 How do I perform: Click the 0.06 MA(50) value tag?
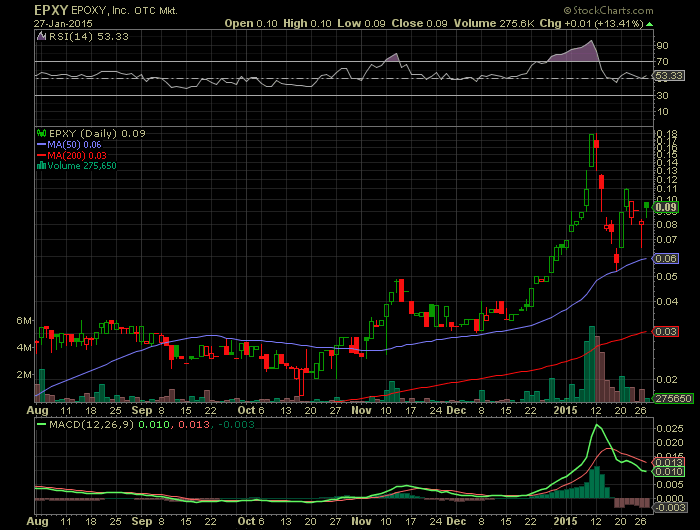pos(666,258)
